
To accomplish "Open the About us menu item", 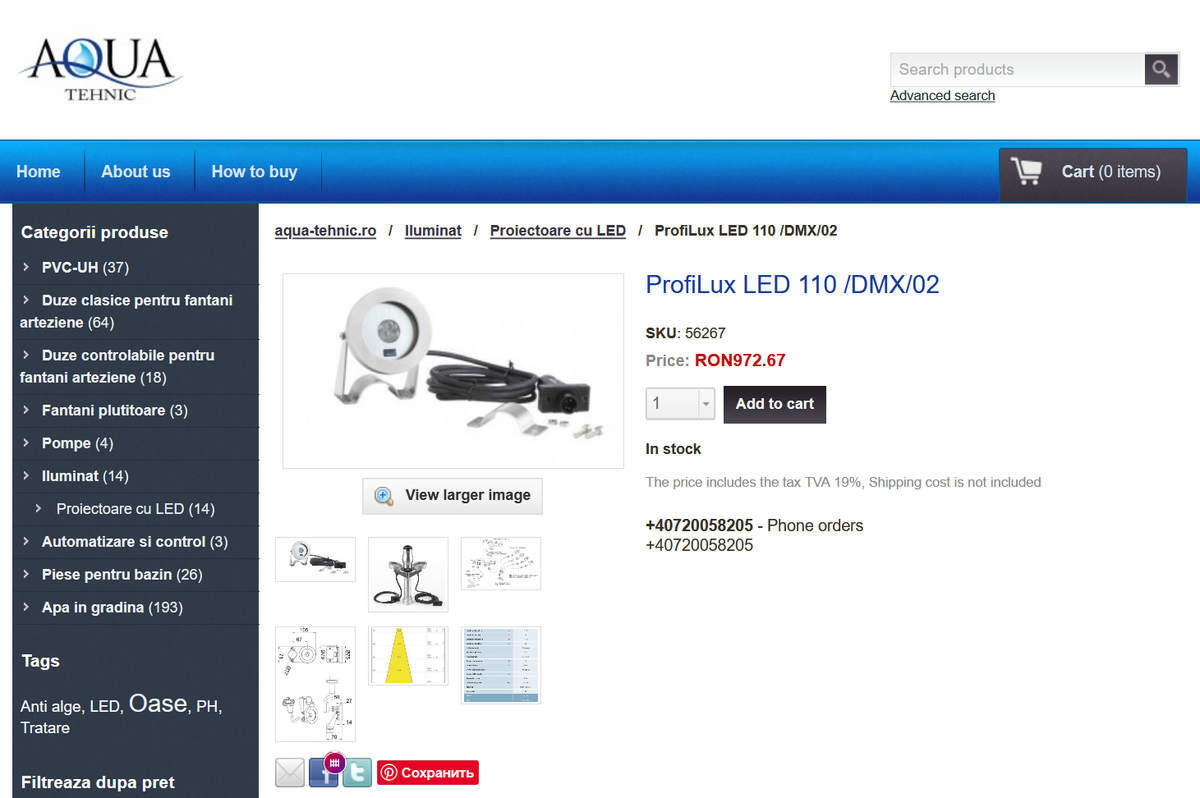I will pos(136,171).
